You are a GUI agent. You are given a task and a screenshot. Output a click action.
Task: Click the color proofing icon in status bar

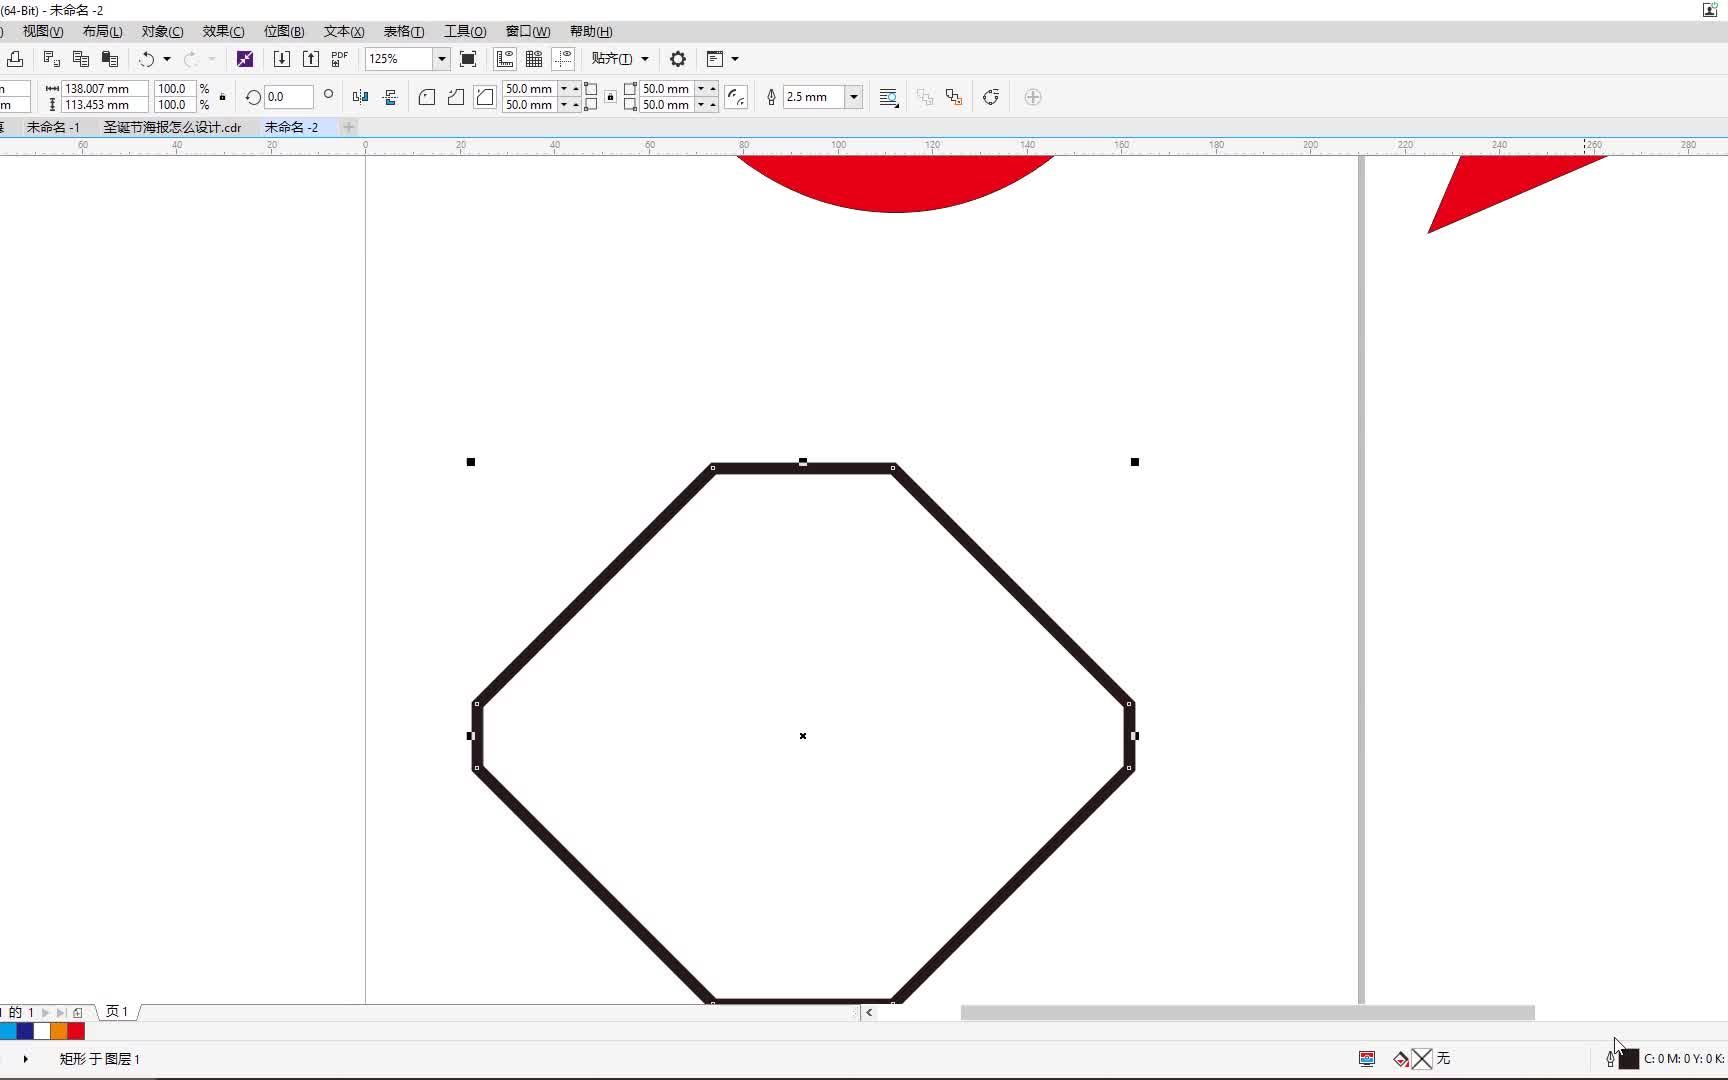1367,1058
